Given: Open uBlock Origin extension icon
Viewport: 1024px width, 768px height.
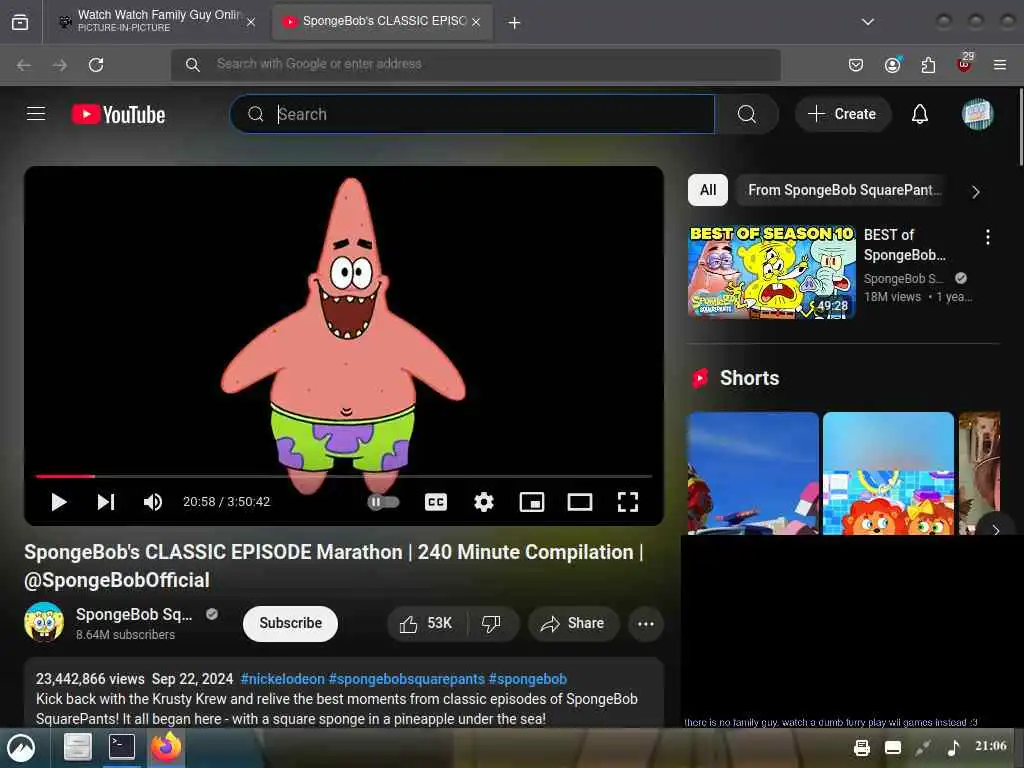Looking at the screenshot, I should point(965,63).
